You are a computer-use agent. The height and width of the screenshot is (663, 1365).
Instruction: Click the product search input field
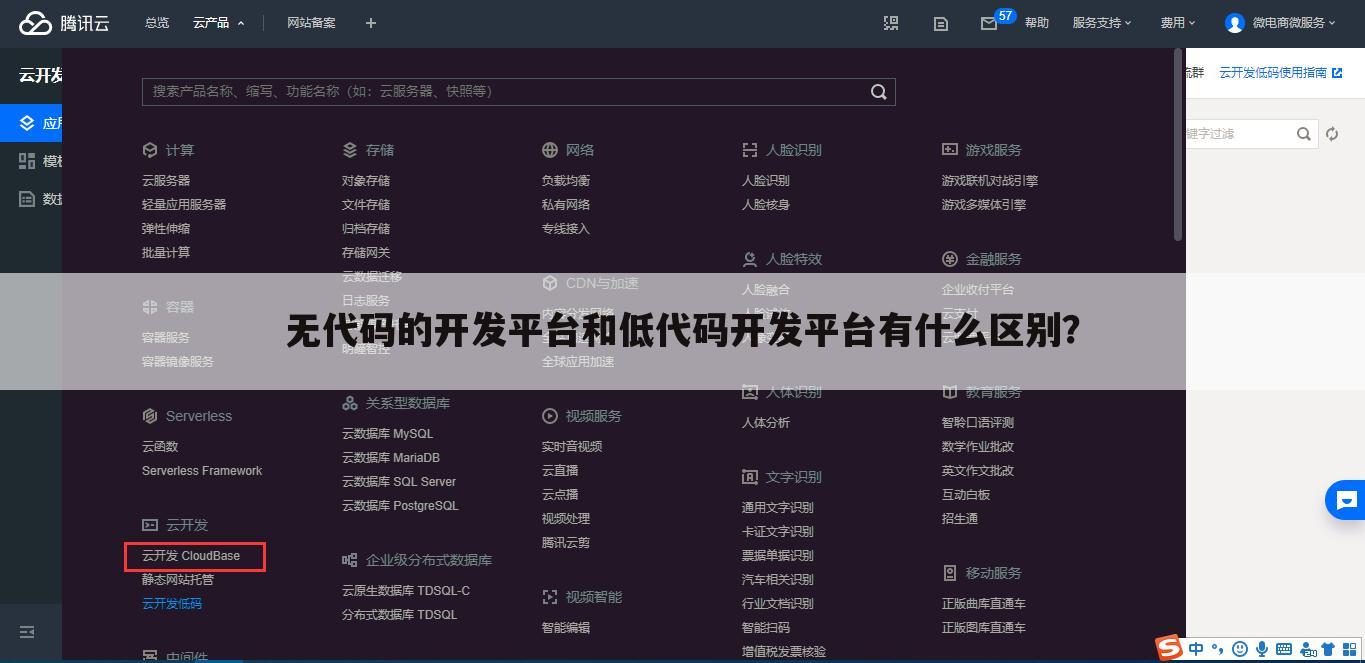(x=500, y=91)
